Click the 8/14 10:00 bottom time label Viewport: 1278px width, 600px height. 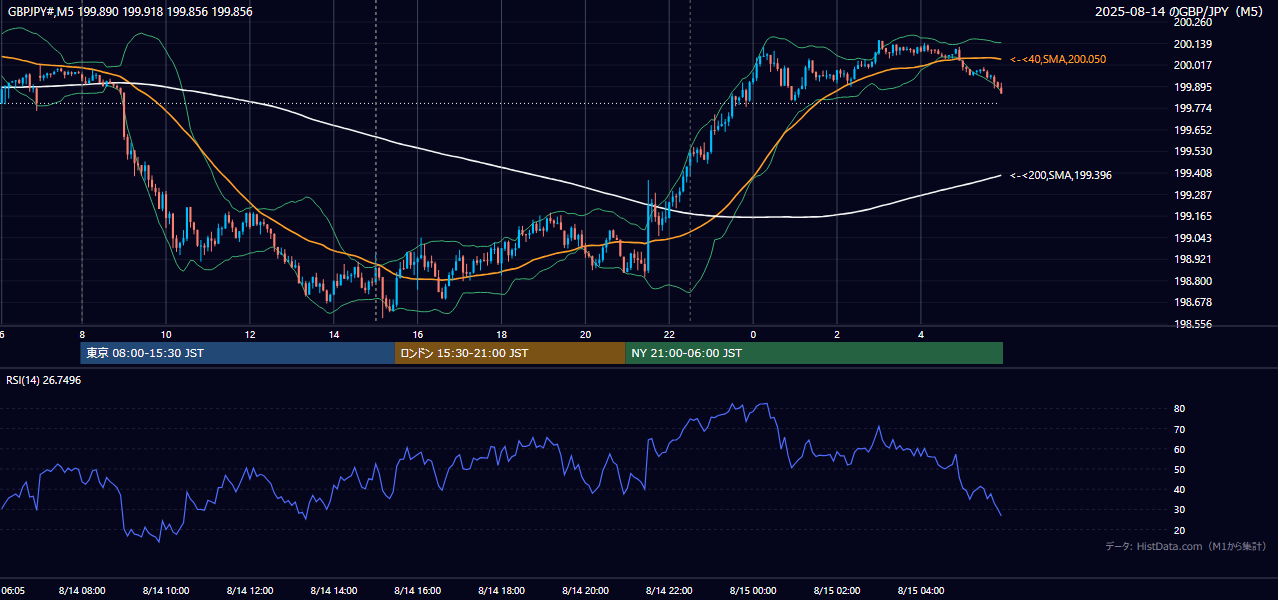[166, 590]
